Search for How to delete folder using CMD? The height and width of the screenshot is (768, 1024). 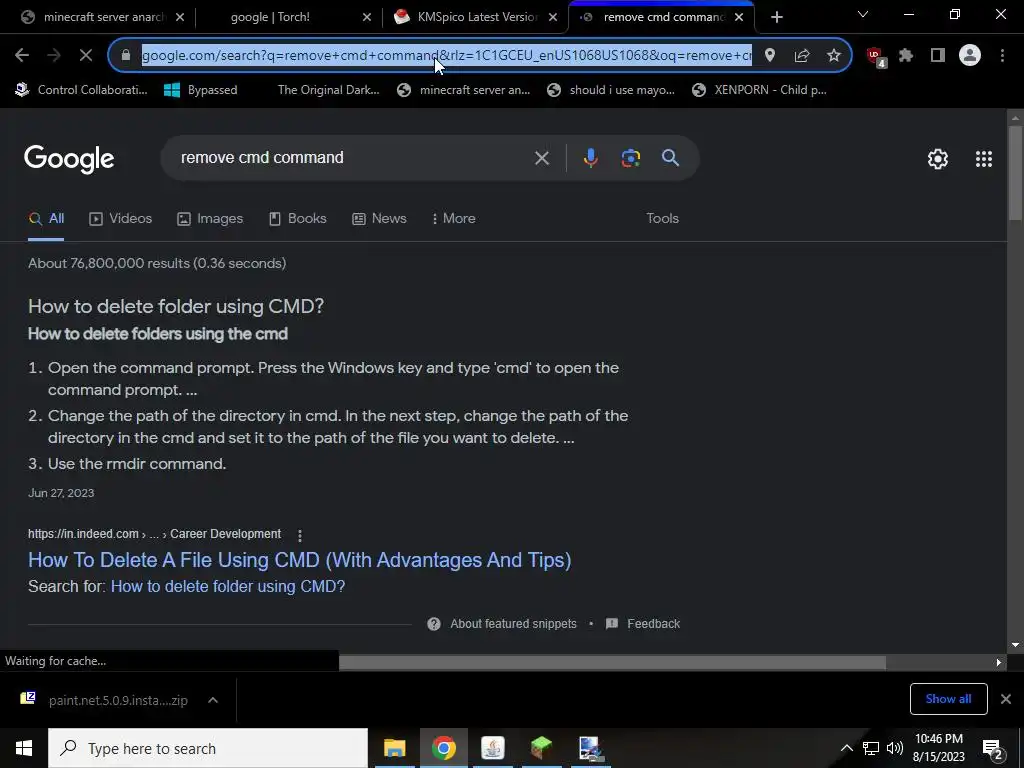coord(228,586)
